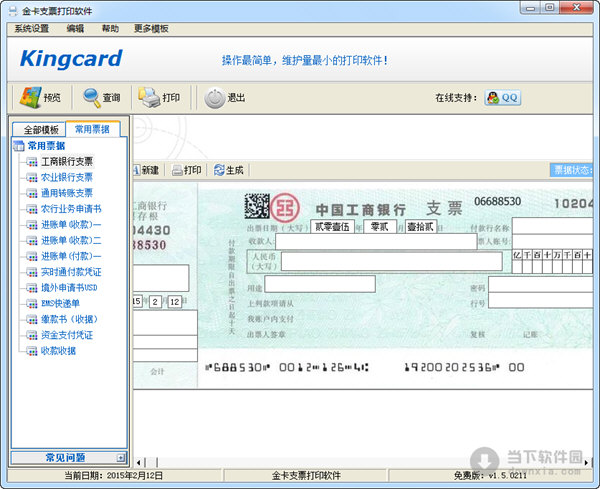Screen dimensions: 600x489
Task: Click 新建 in the cheque toolbar
Action: pos(146,170)
